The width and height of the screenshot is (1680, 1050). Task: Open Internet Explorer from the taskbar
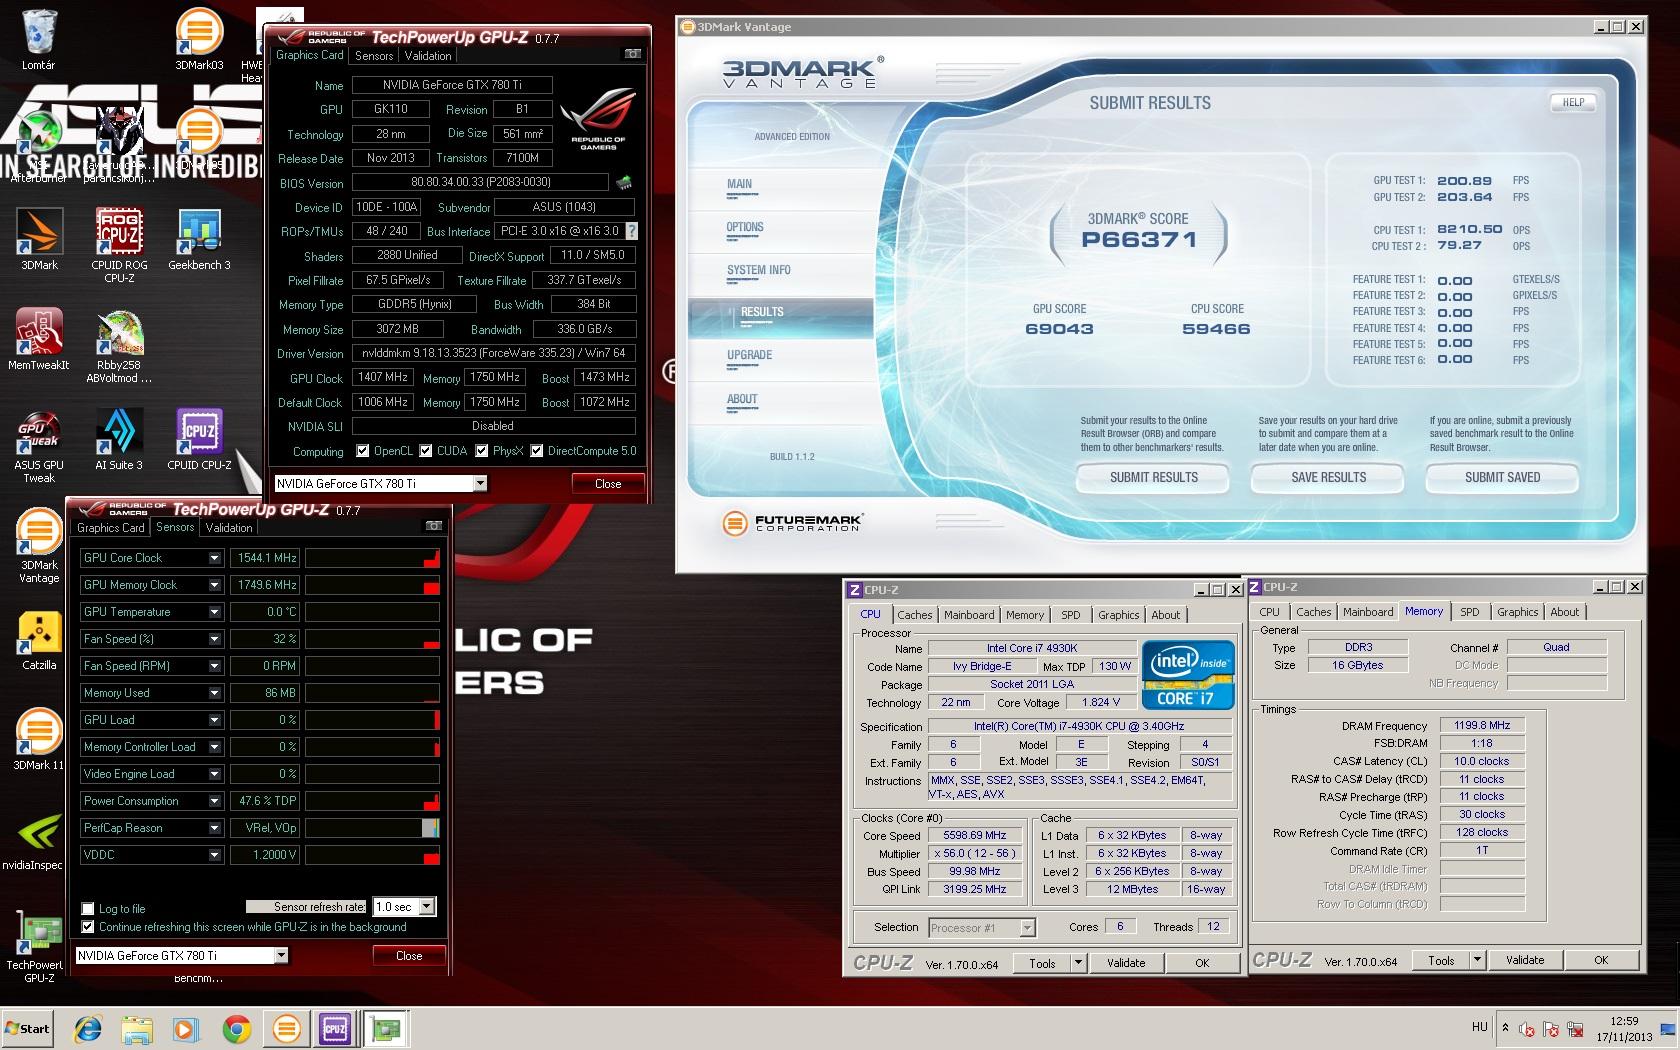tap(89, 1028)
